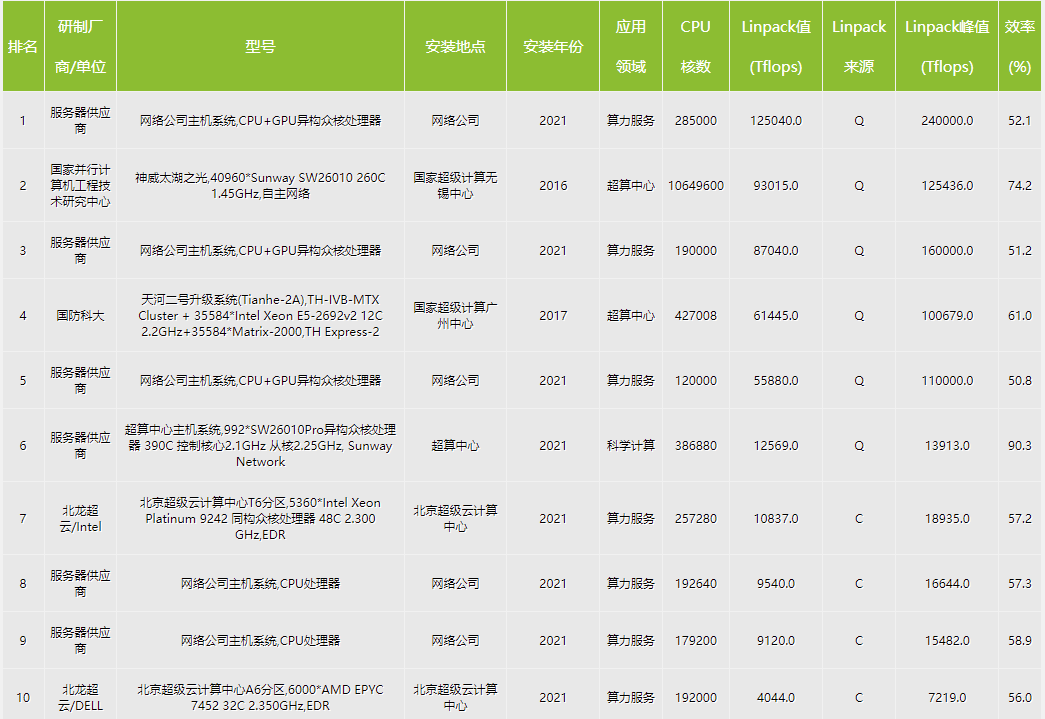The width and height of the screenshot is (1045, 719).
Task: Click the 北龙超云/DELL vendor cell
Action: click(x=81, y=697)
